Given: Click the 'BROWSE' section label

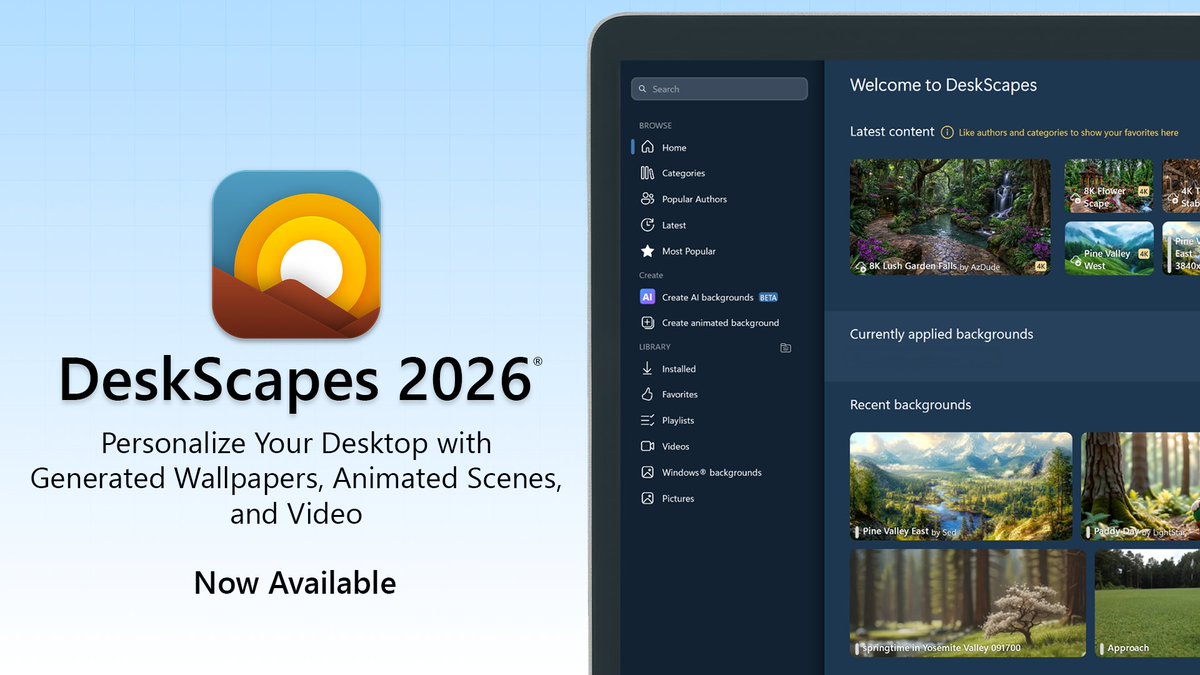Looking at the screenshot, I should click(655, 126).
